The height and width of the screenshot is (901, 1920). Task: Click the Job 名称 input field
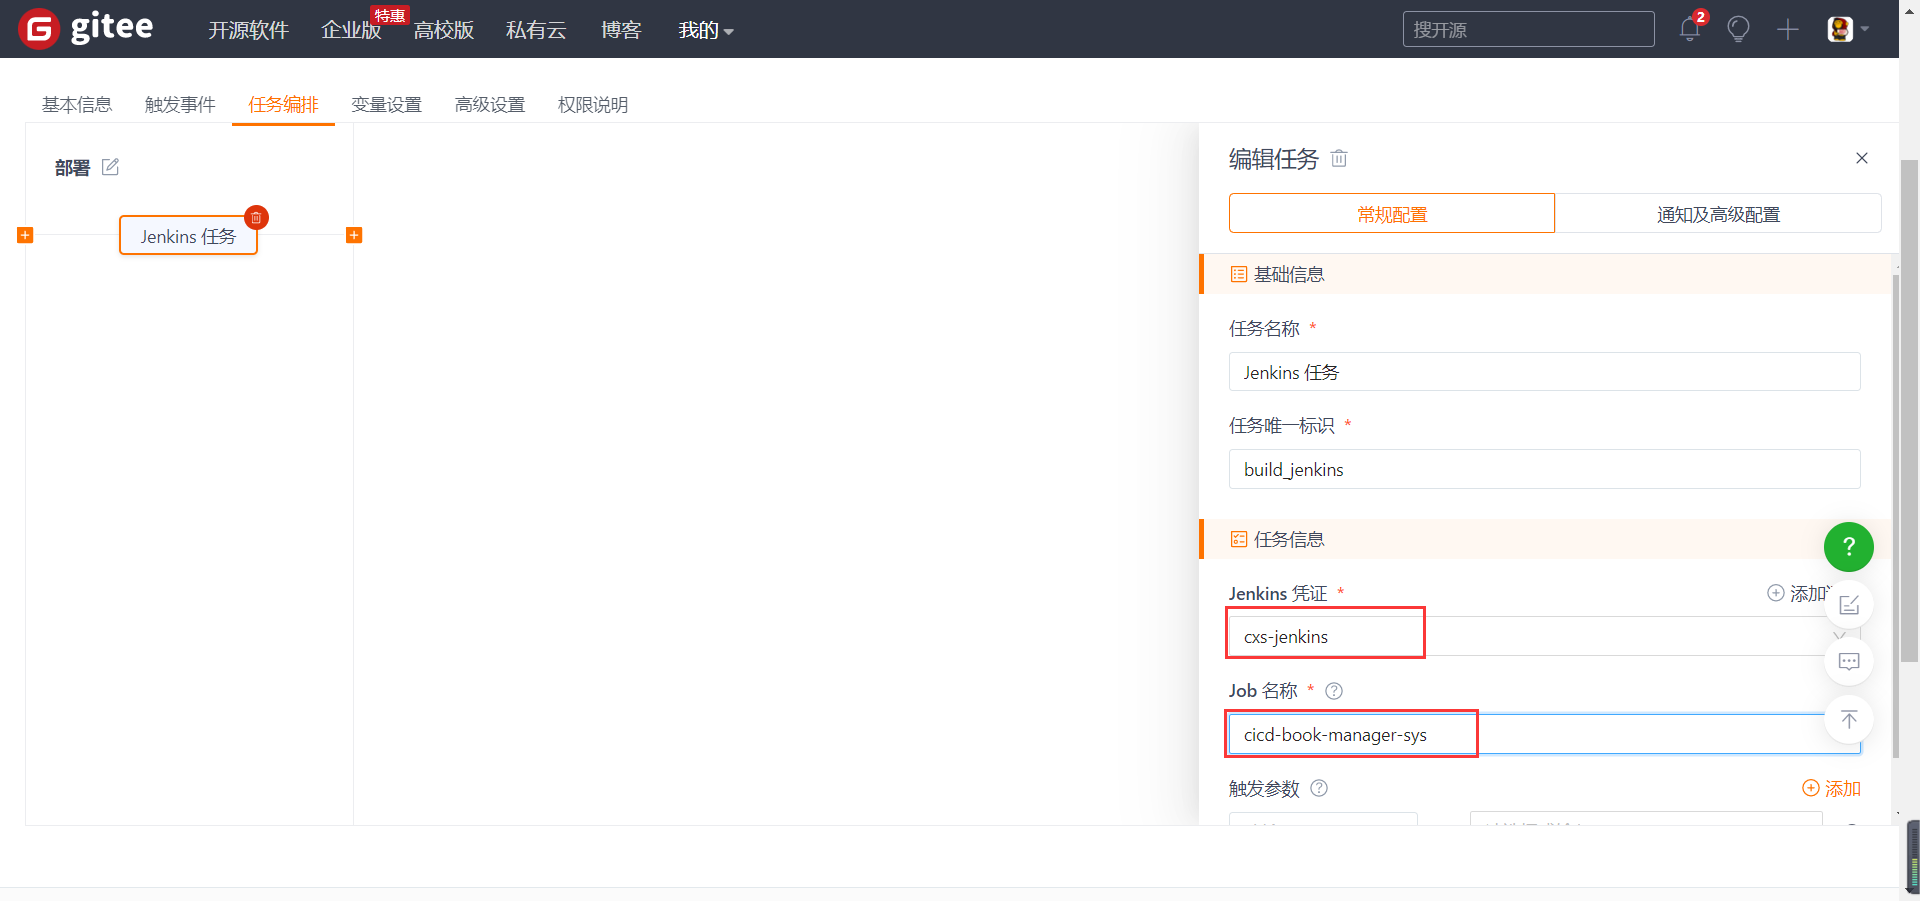[x=1544, y=734]
